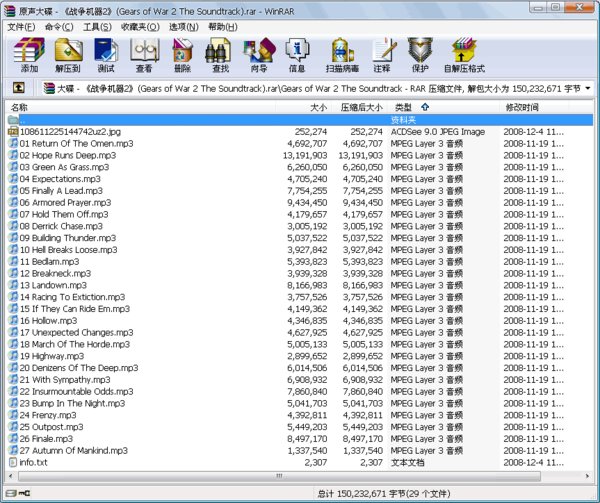Sort by the 大小 column header
The width and height of the screenshot is (600, 503).
click(303, 107)
